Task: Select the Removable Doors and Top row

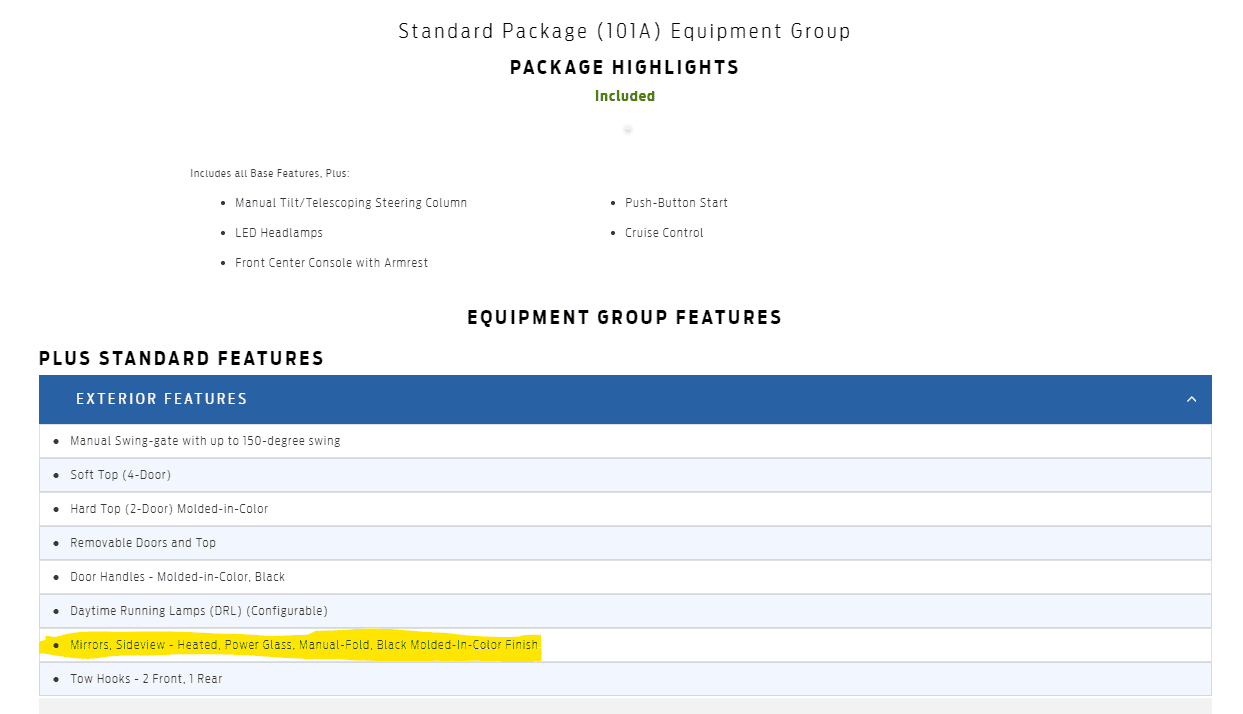Action: point(625,543)
